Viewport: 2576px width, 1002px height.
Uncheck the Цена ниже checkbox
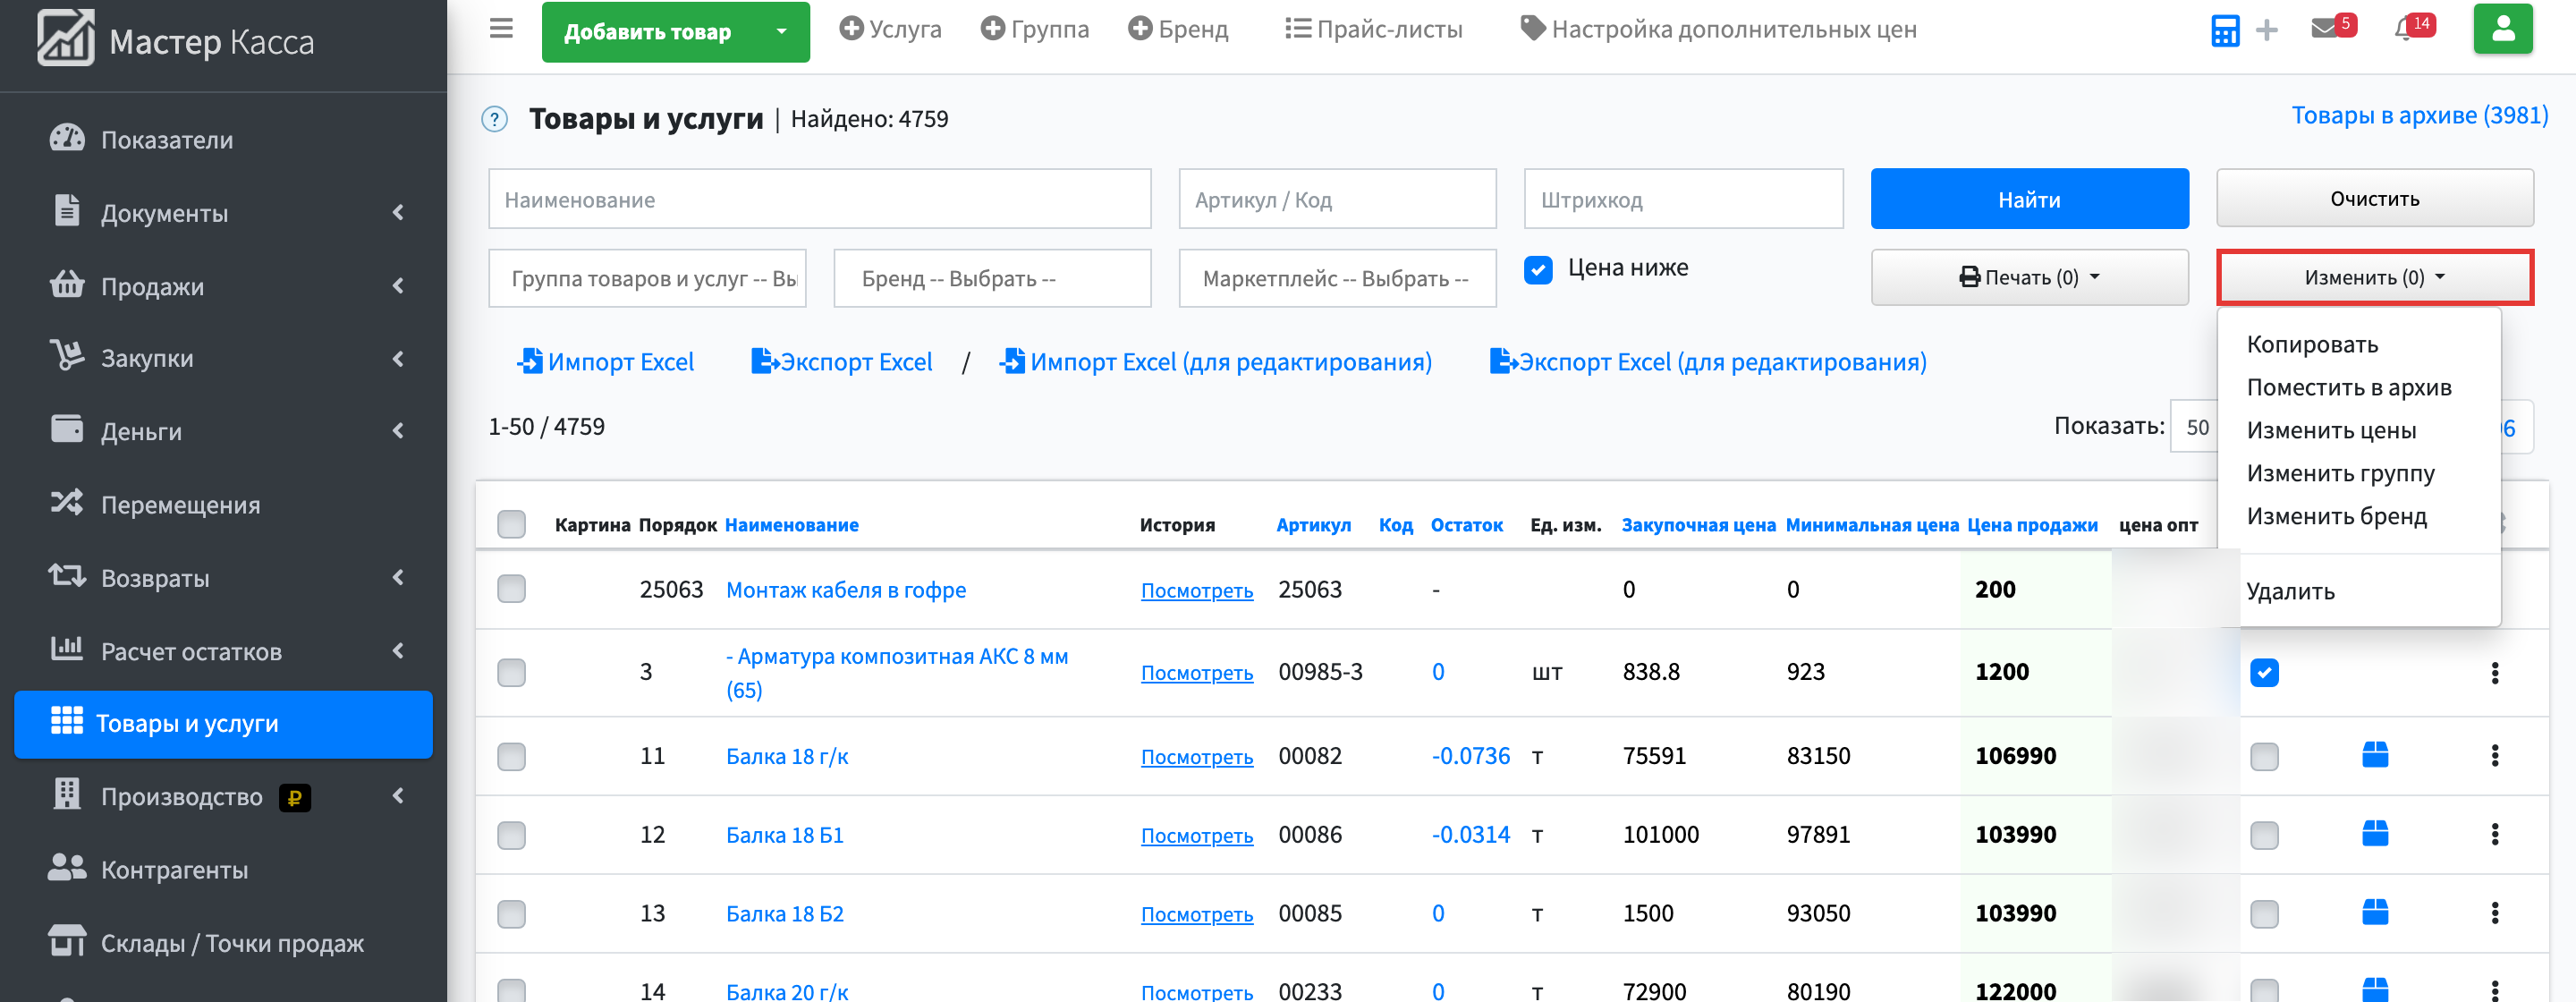[x=1538, y=269]
